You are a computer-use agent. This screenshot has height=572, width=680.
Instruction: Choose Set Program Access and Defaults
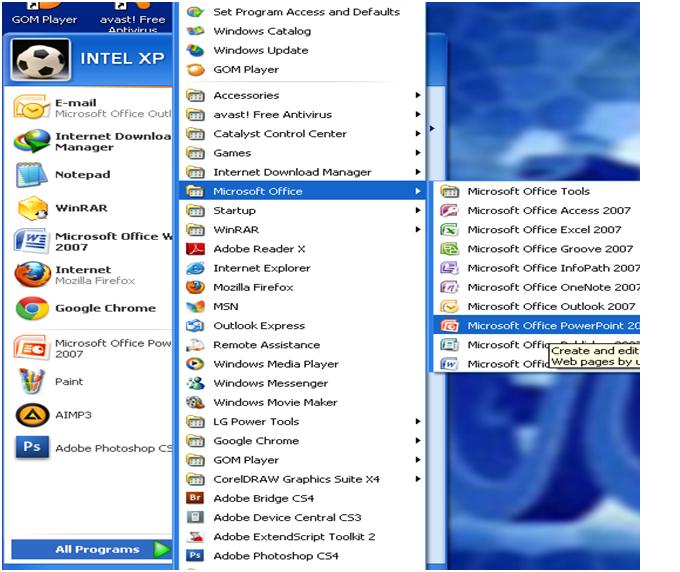coord(302,12)
